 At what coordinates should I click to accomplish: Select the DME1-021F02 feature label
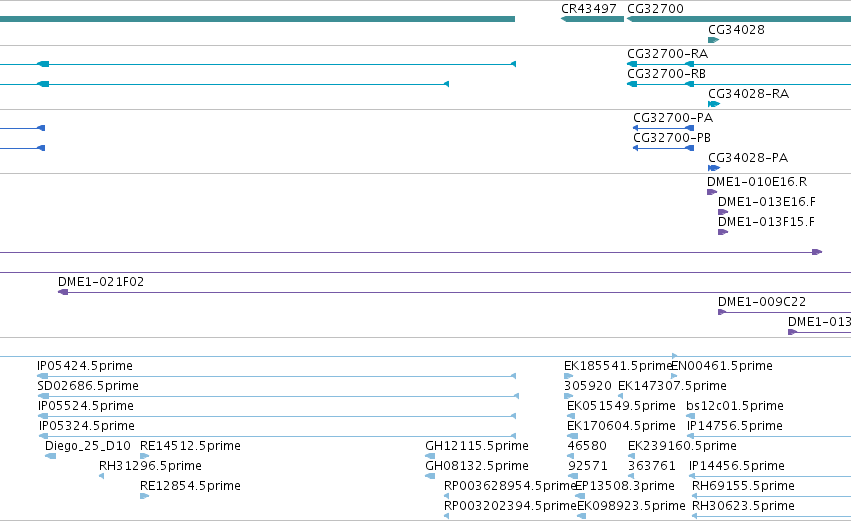[101, 282]
